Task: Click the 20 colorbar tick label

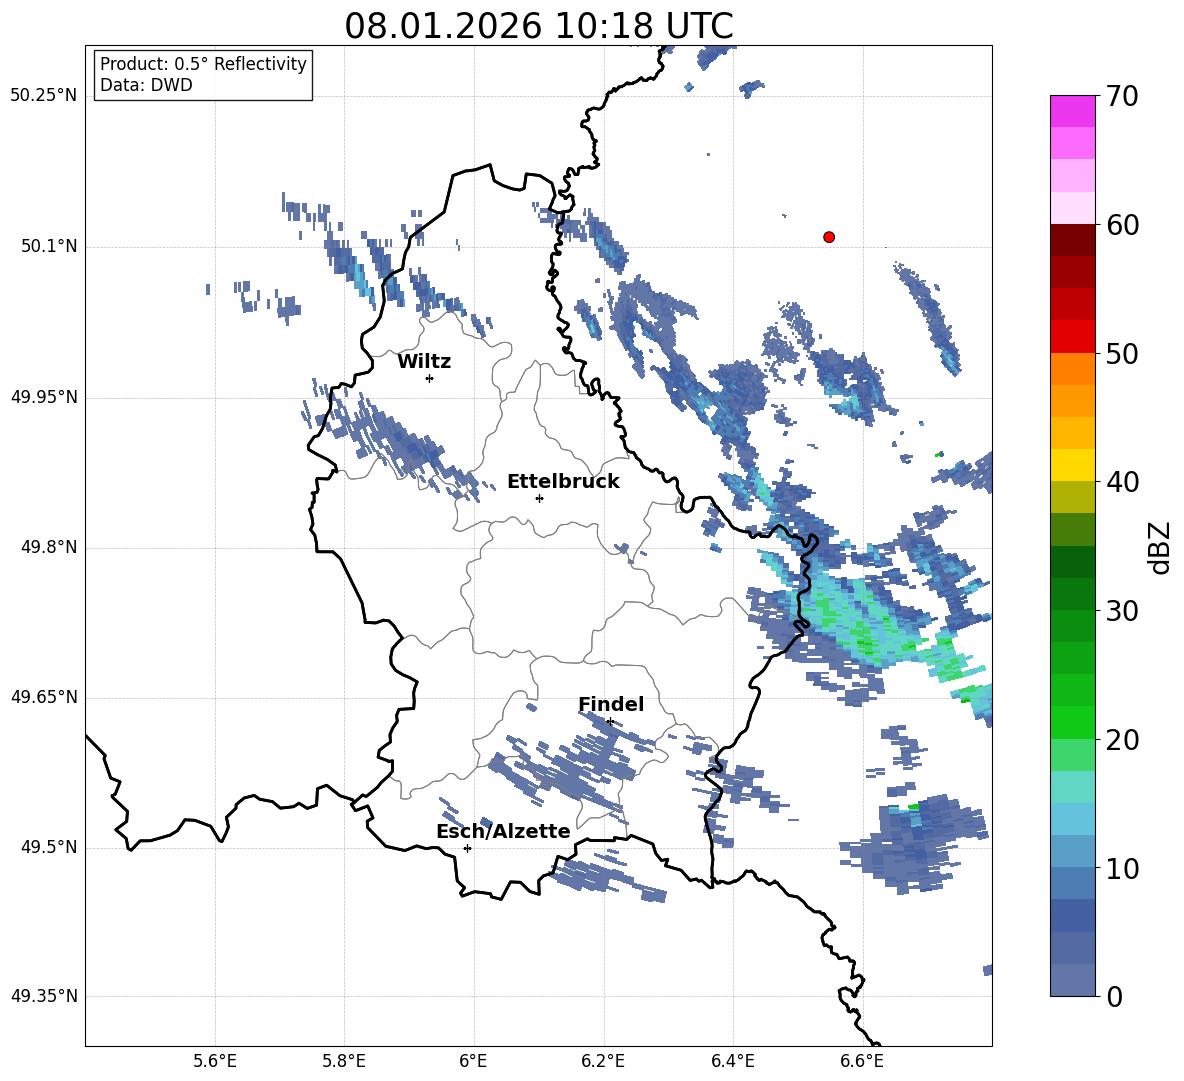Action: 1121,739
